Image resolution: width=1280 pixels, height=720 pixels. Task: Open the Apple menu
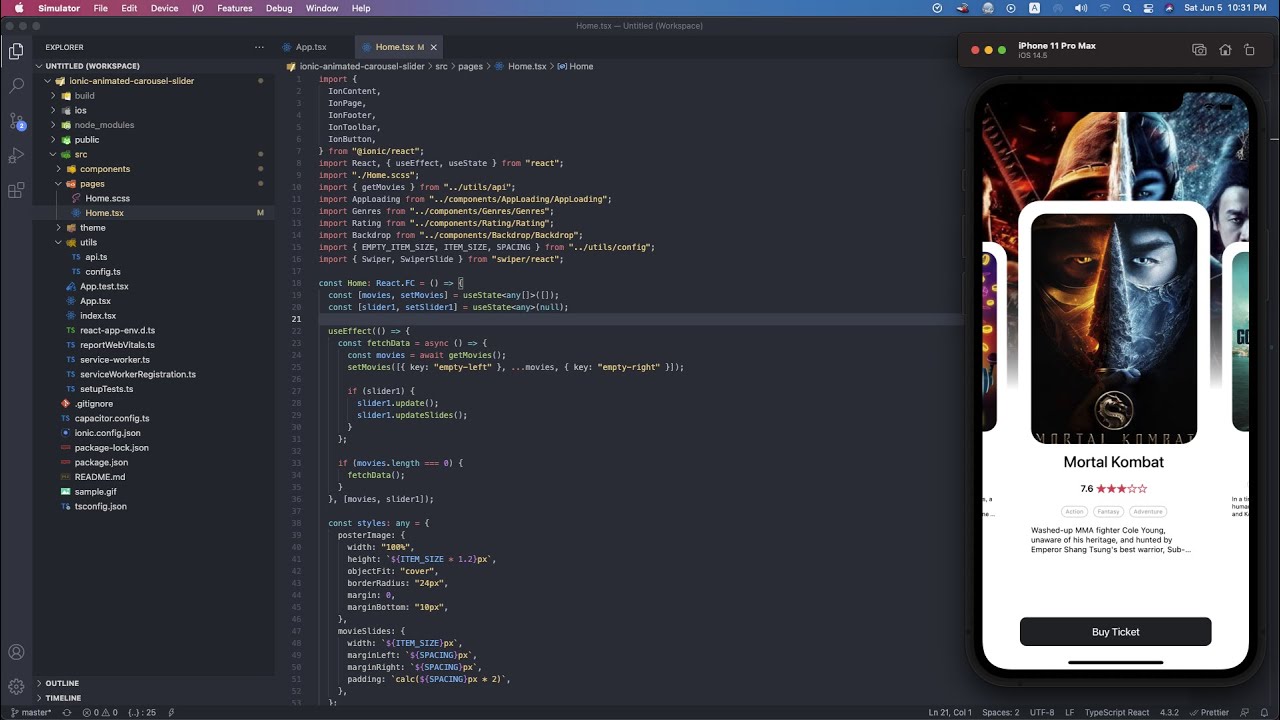tap(18, 8)
